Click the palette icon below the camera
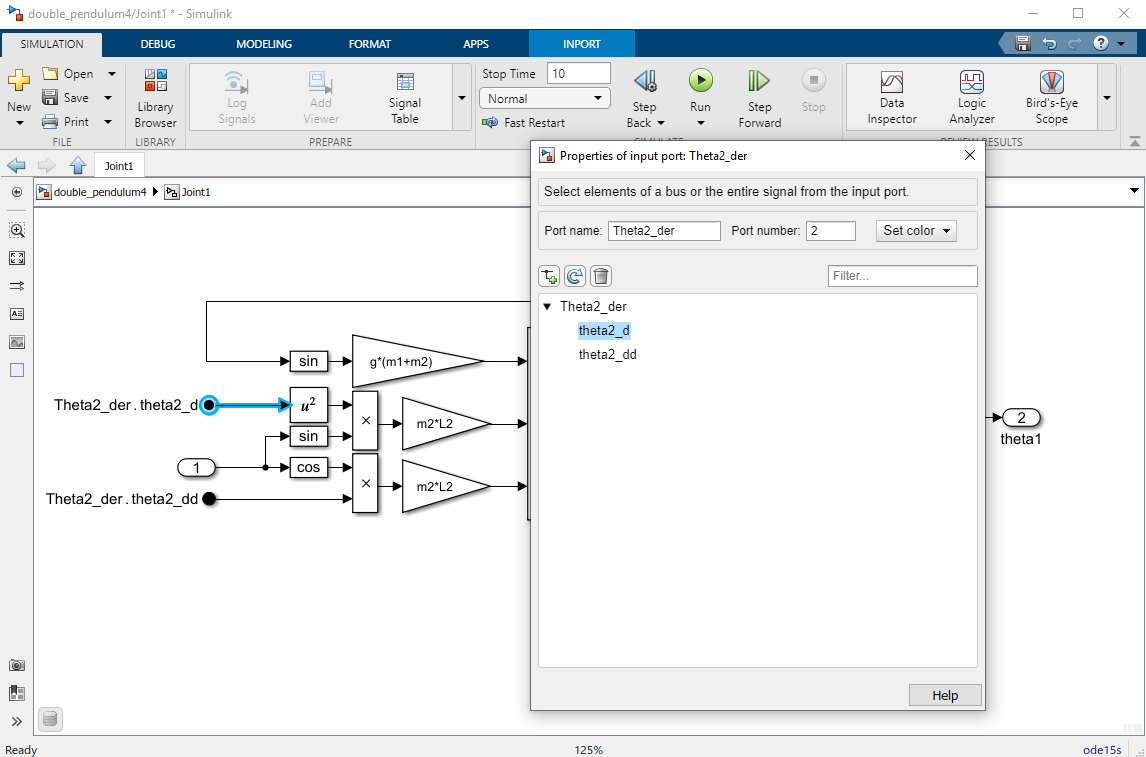 (17, 693)
